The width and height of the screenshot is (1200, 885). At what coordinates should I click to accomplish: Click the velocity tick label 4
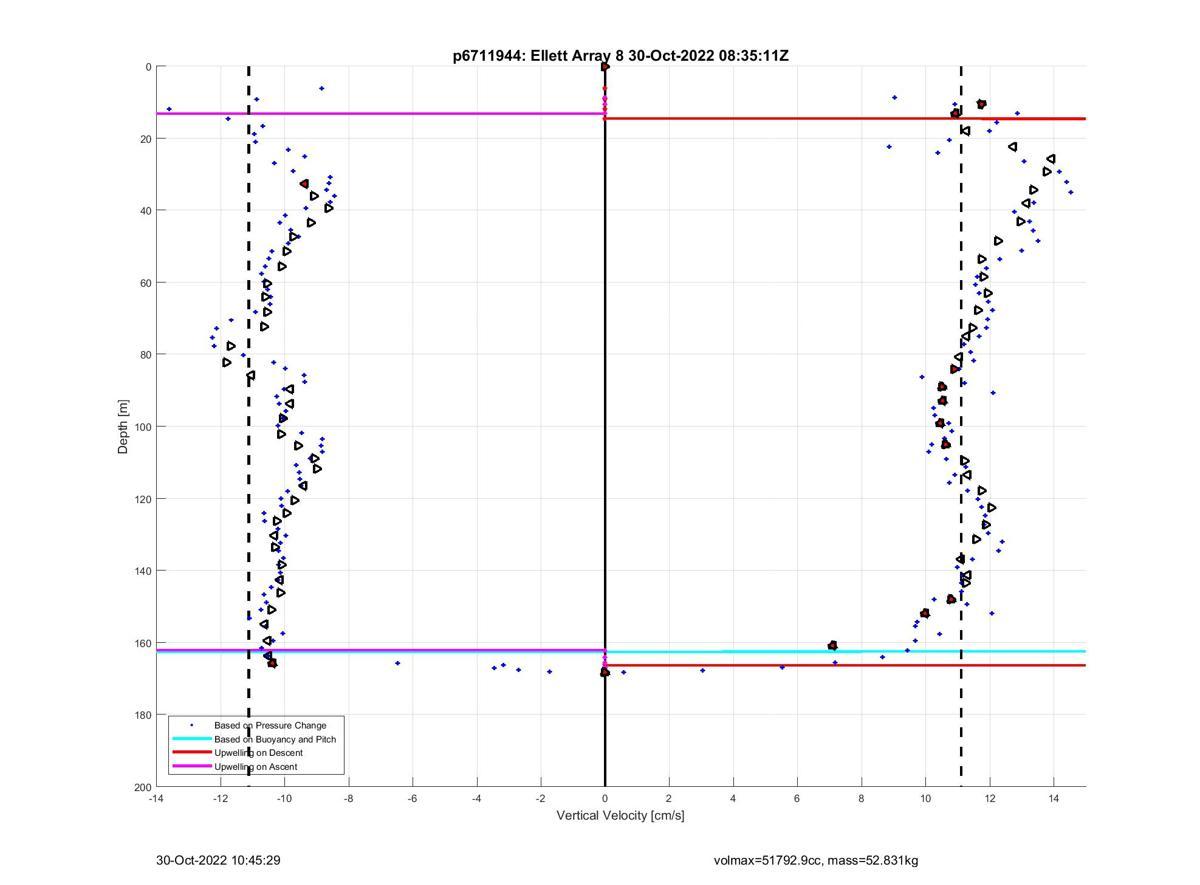733,798
